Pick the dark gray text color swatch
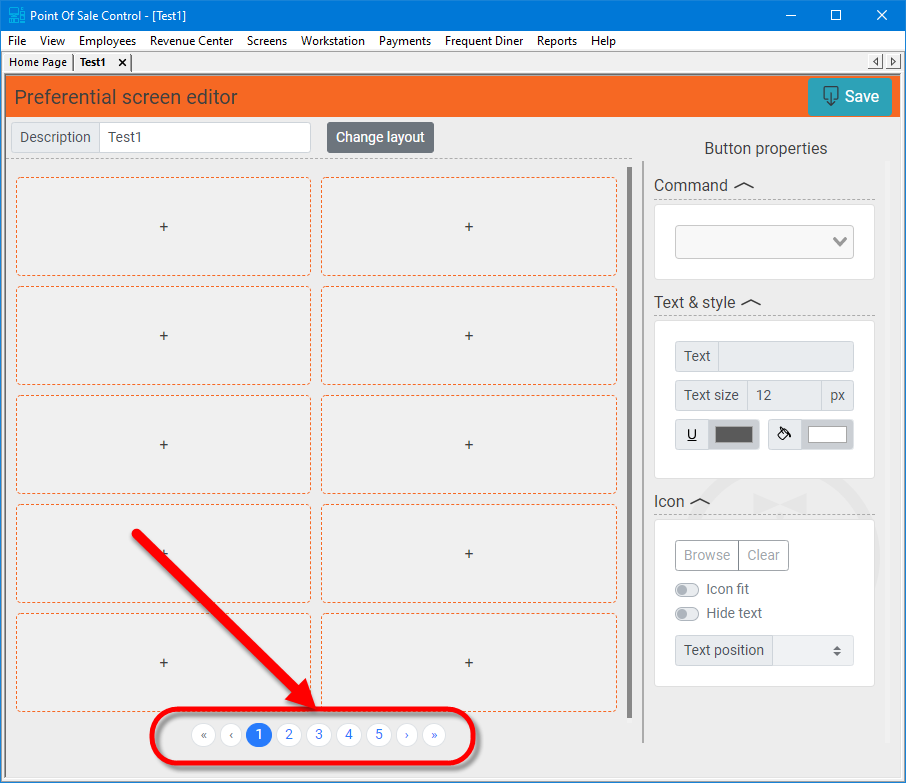 pos(734,435)
